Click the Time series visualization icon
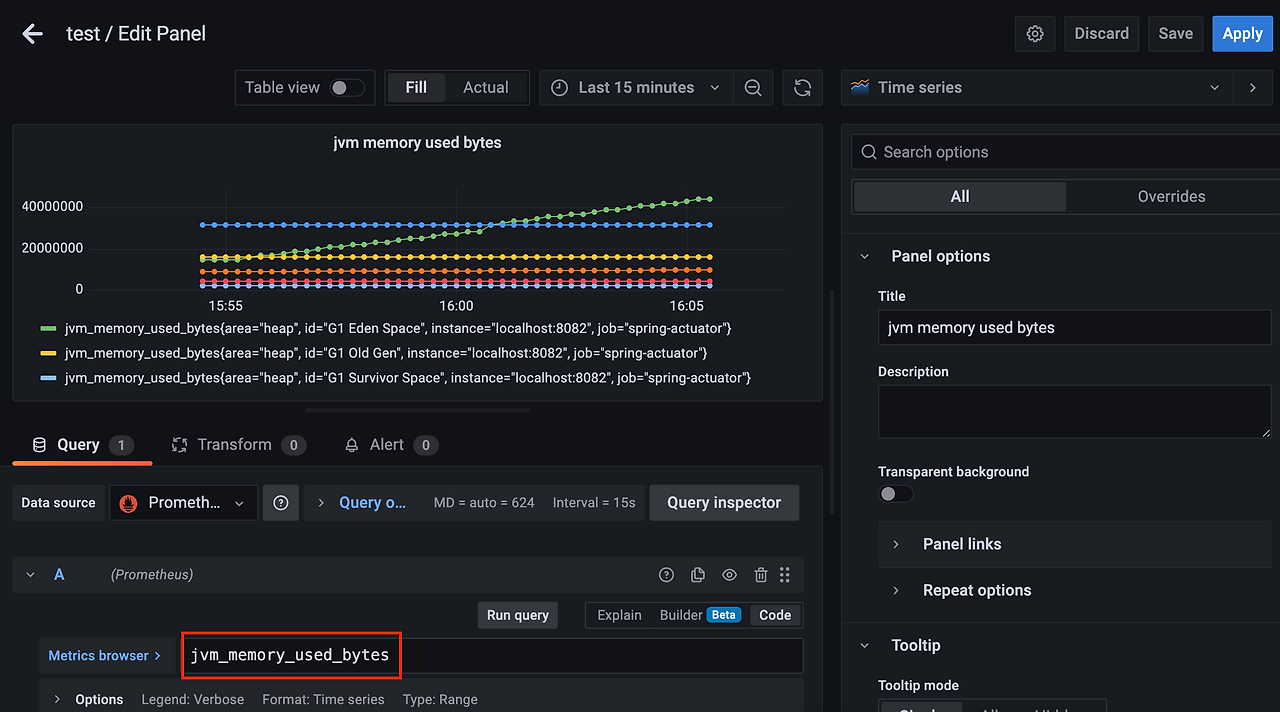This screenshot has width=1280, height=712. tap(860, 87)
